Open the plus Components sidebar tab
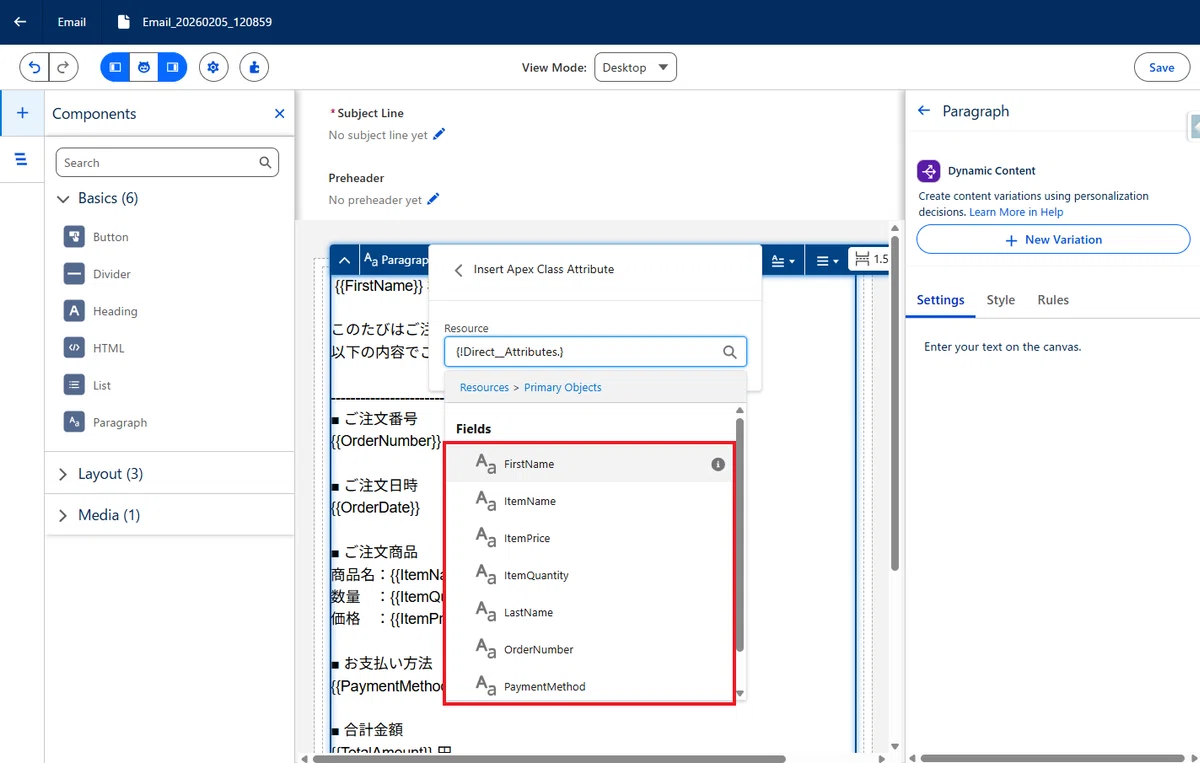 tap(22, 113)
